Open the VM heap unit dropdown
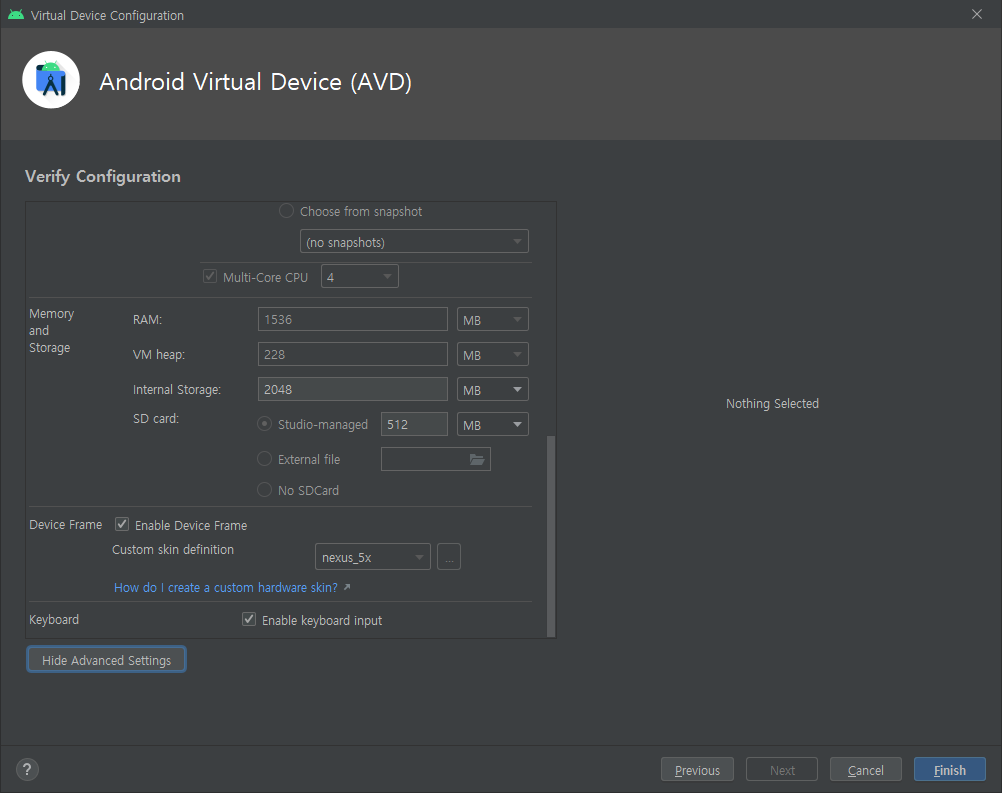 coord(493,355)
